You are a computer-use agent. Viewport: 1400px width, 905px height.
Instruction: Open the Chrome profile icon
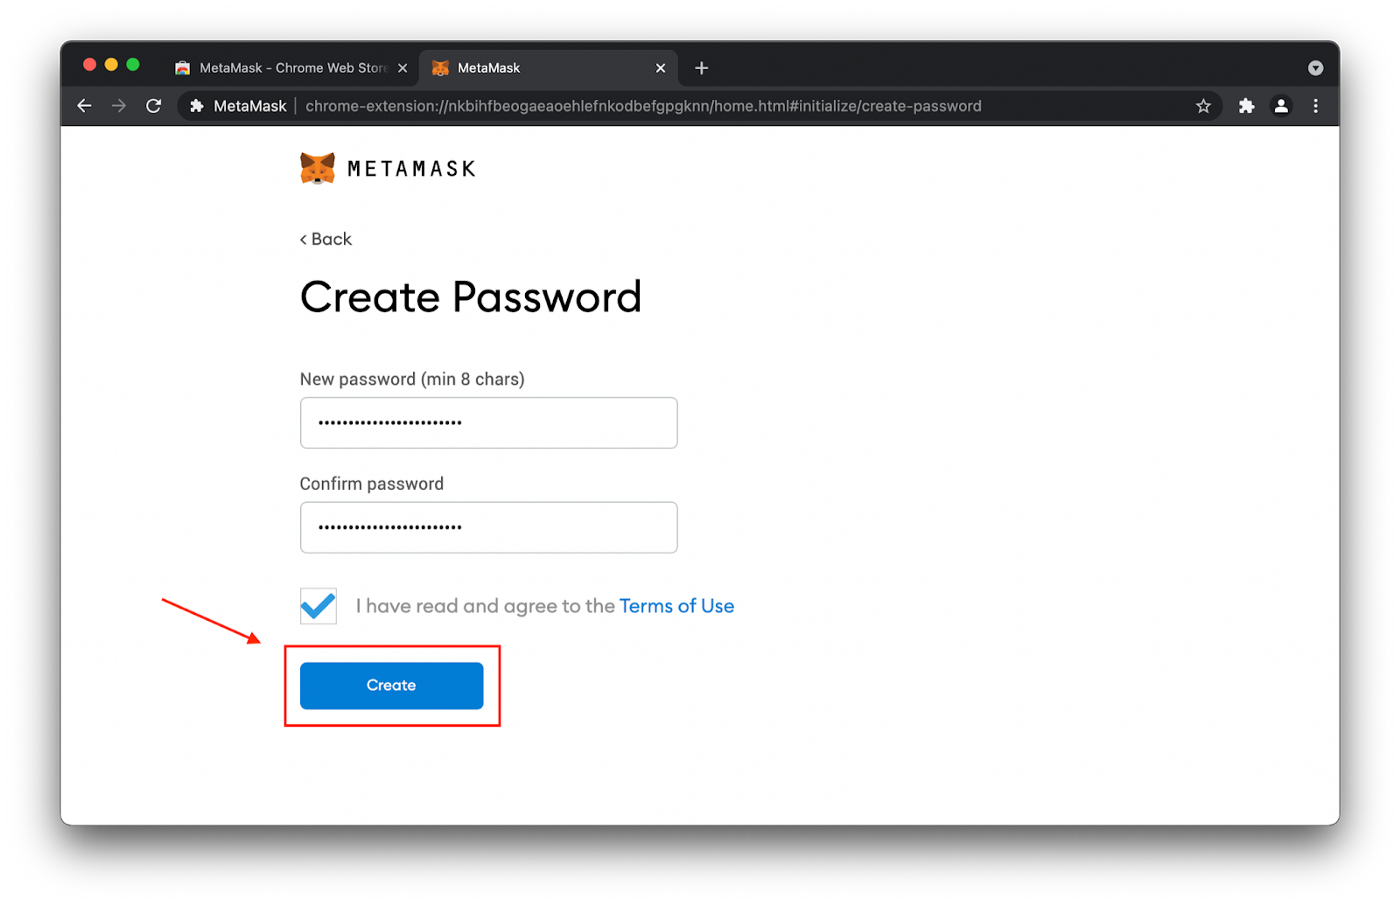coord(1281,106)
